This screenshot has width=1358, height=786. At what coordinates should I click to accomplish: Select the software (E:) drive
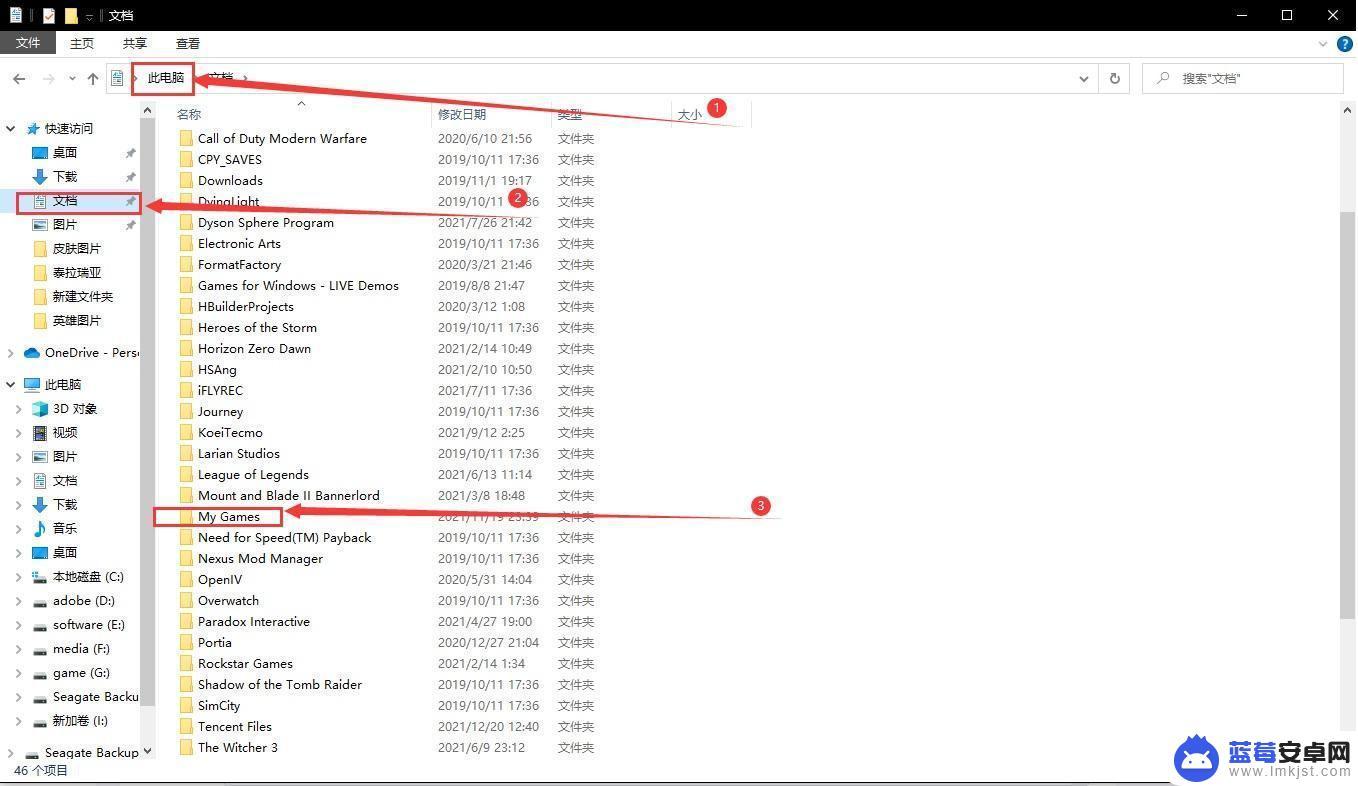click(89, 625)
